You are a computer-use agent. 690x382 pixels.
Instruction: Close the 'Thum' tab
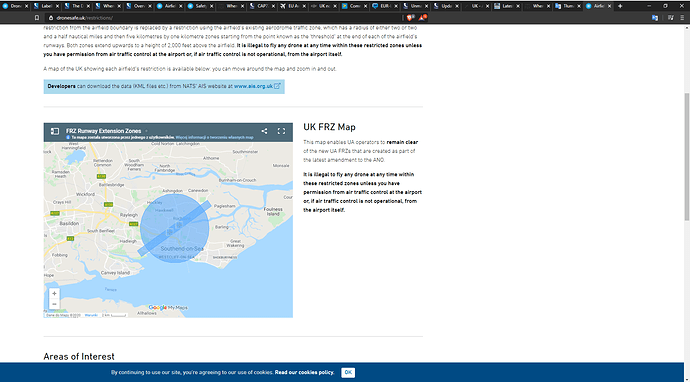(579, 6)
